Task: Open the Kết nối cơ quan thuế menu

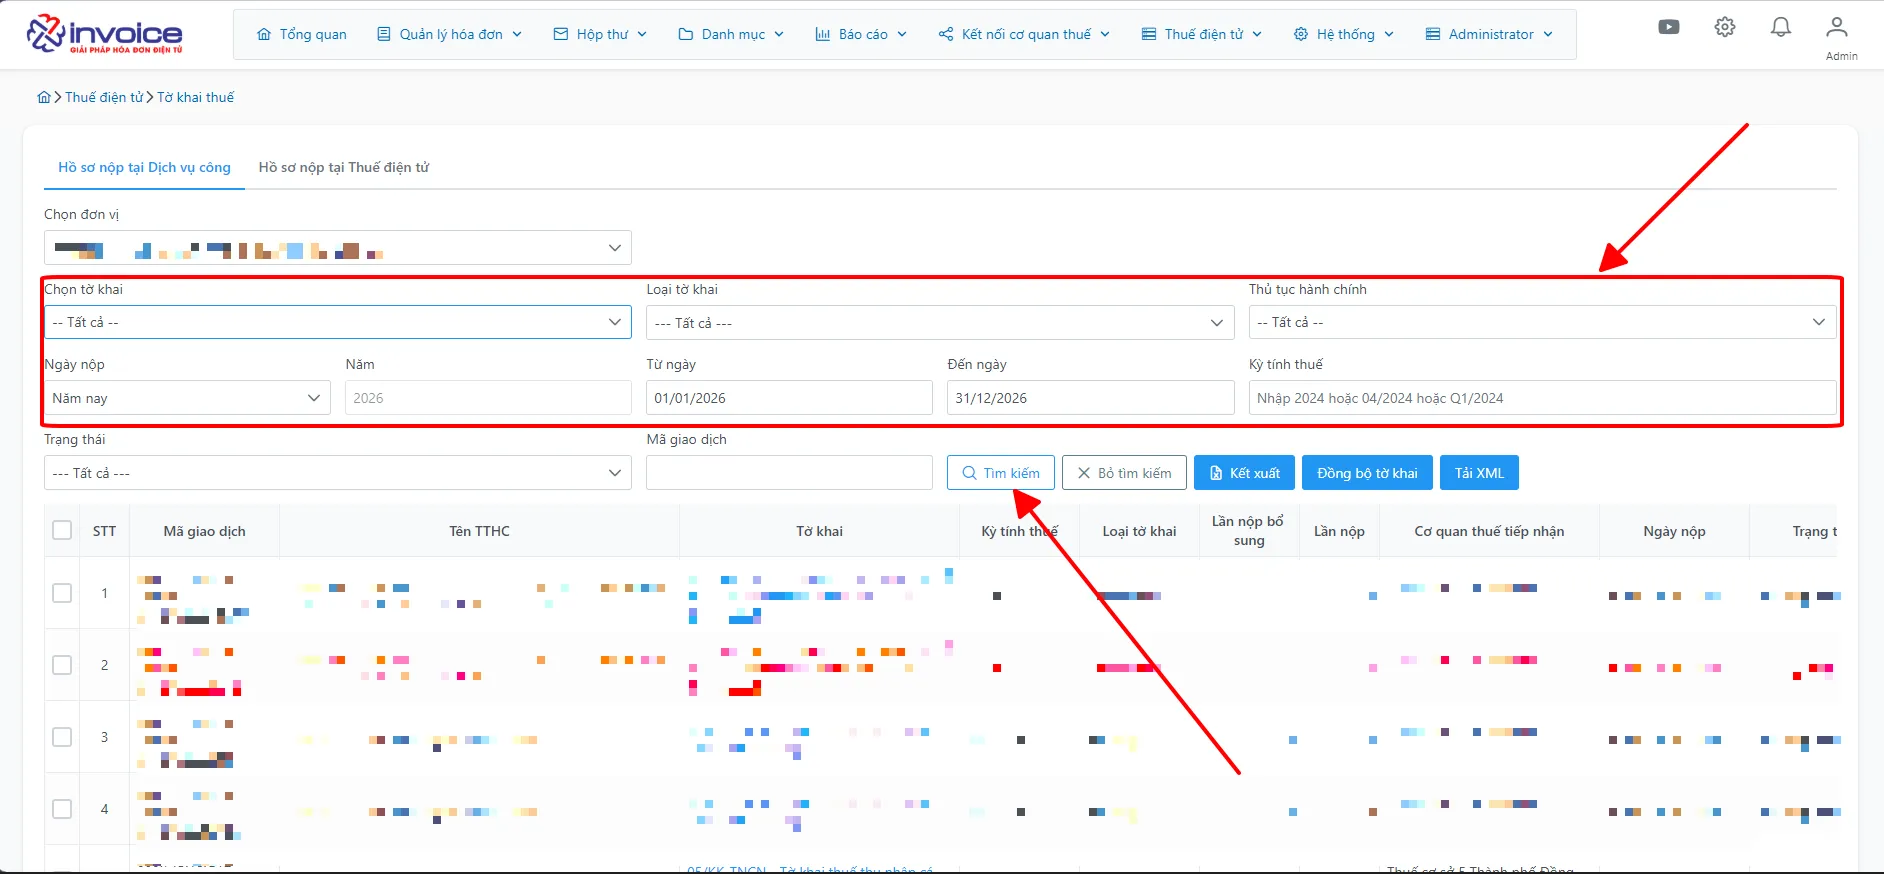Action: tap(1025, 34)
